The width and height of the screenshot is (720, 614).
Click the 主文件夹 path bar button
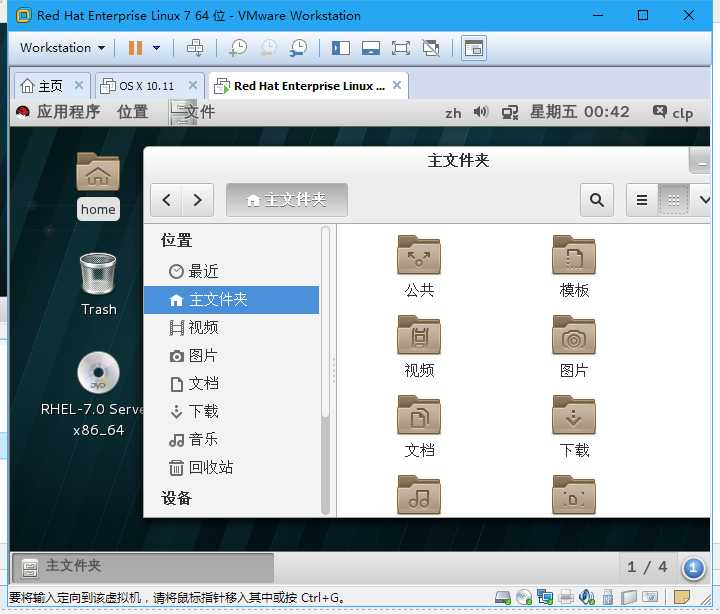coord(287,200)
